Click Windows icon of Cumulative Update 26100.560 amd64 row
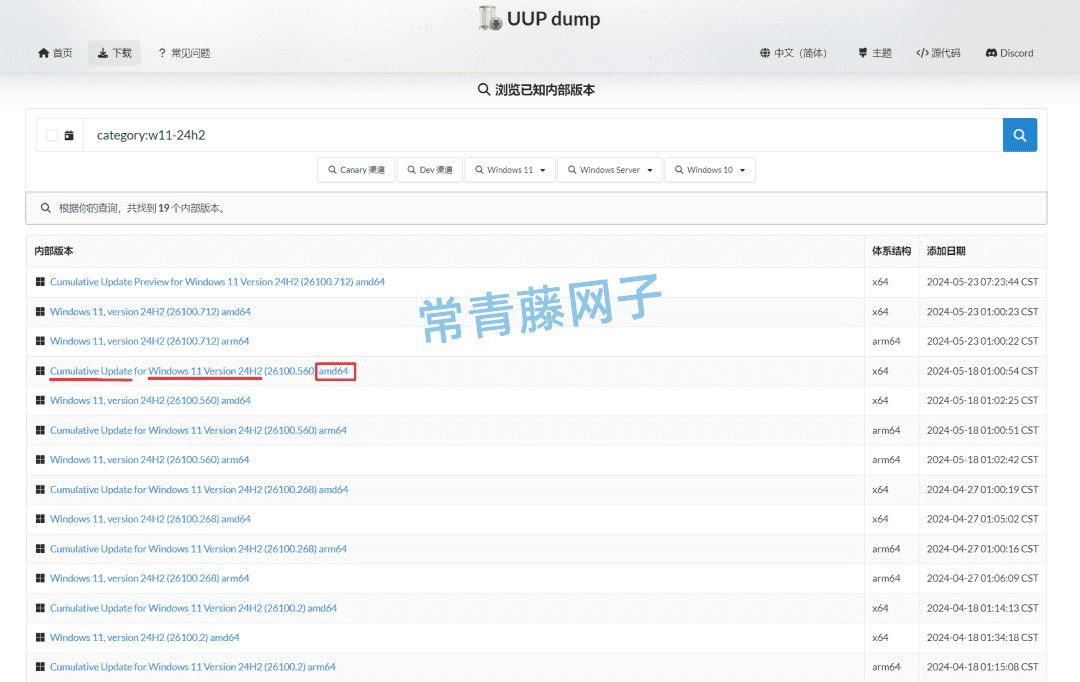Viewport: 1080px width, 682px height. [x=40, y=371]
